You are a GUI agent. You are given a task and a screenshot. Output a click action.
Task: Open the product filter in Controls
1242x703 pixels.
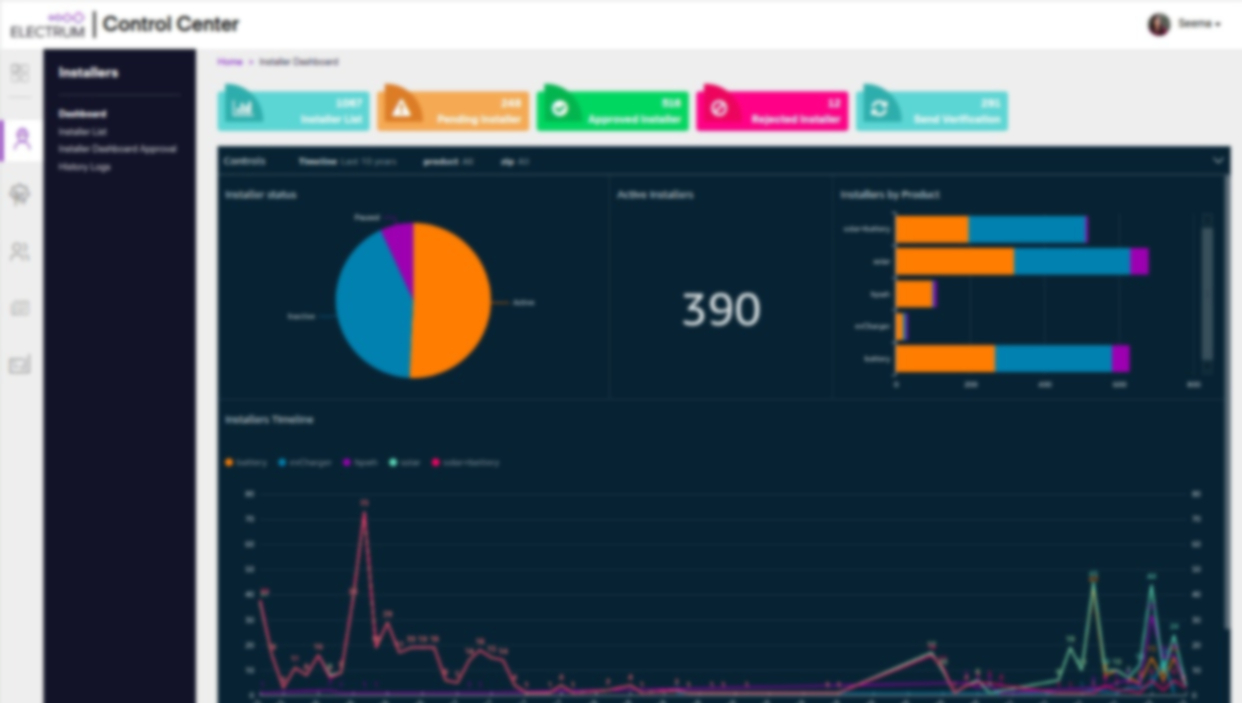point(448,161)
